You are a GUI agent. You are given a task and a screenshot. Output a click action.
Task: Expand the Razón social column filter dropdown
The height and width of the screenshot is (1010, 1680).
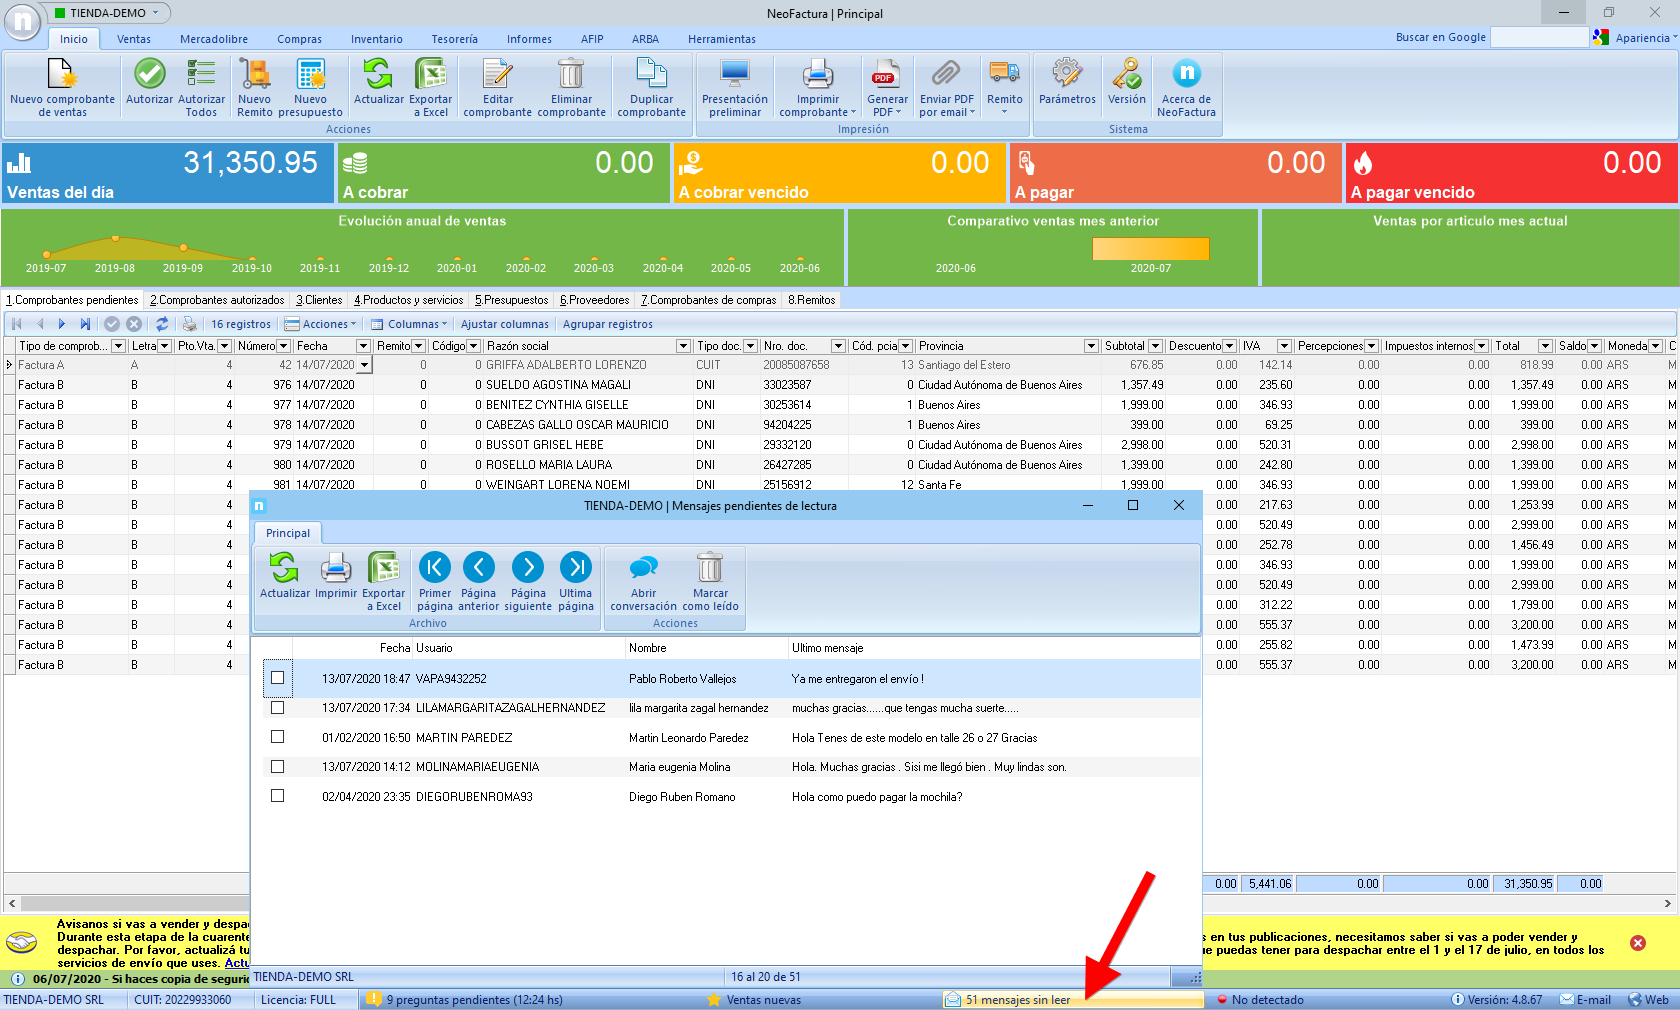coord(683,346)
